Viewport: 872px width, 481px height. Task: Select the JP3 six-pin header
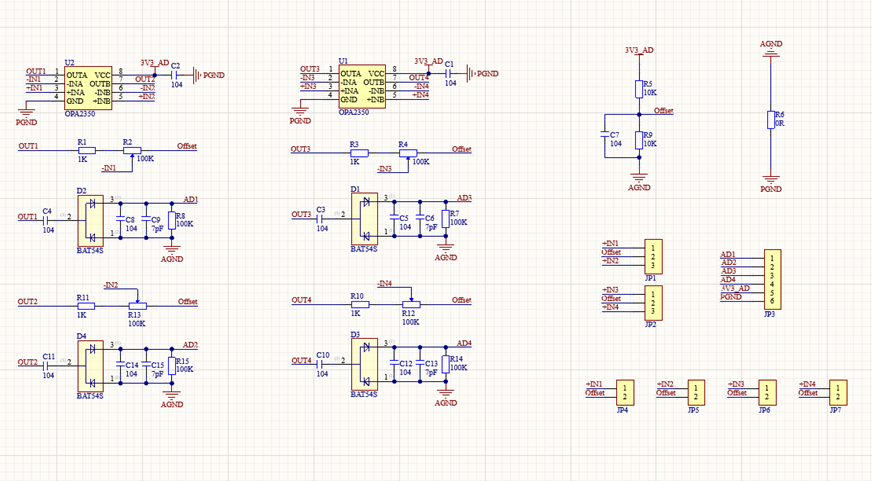coord(772,280)
